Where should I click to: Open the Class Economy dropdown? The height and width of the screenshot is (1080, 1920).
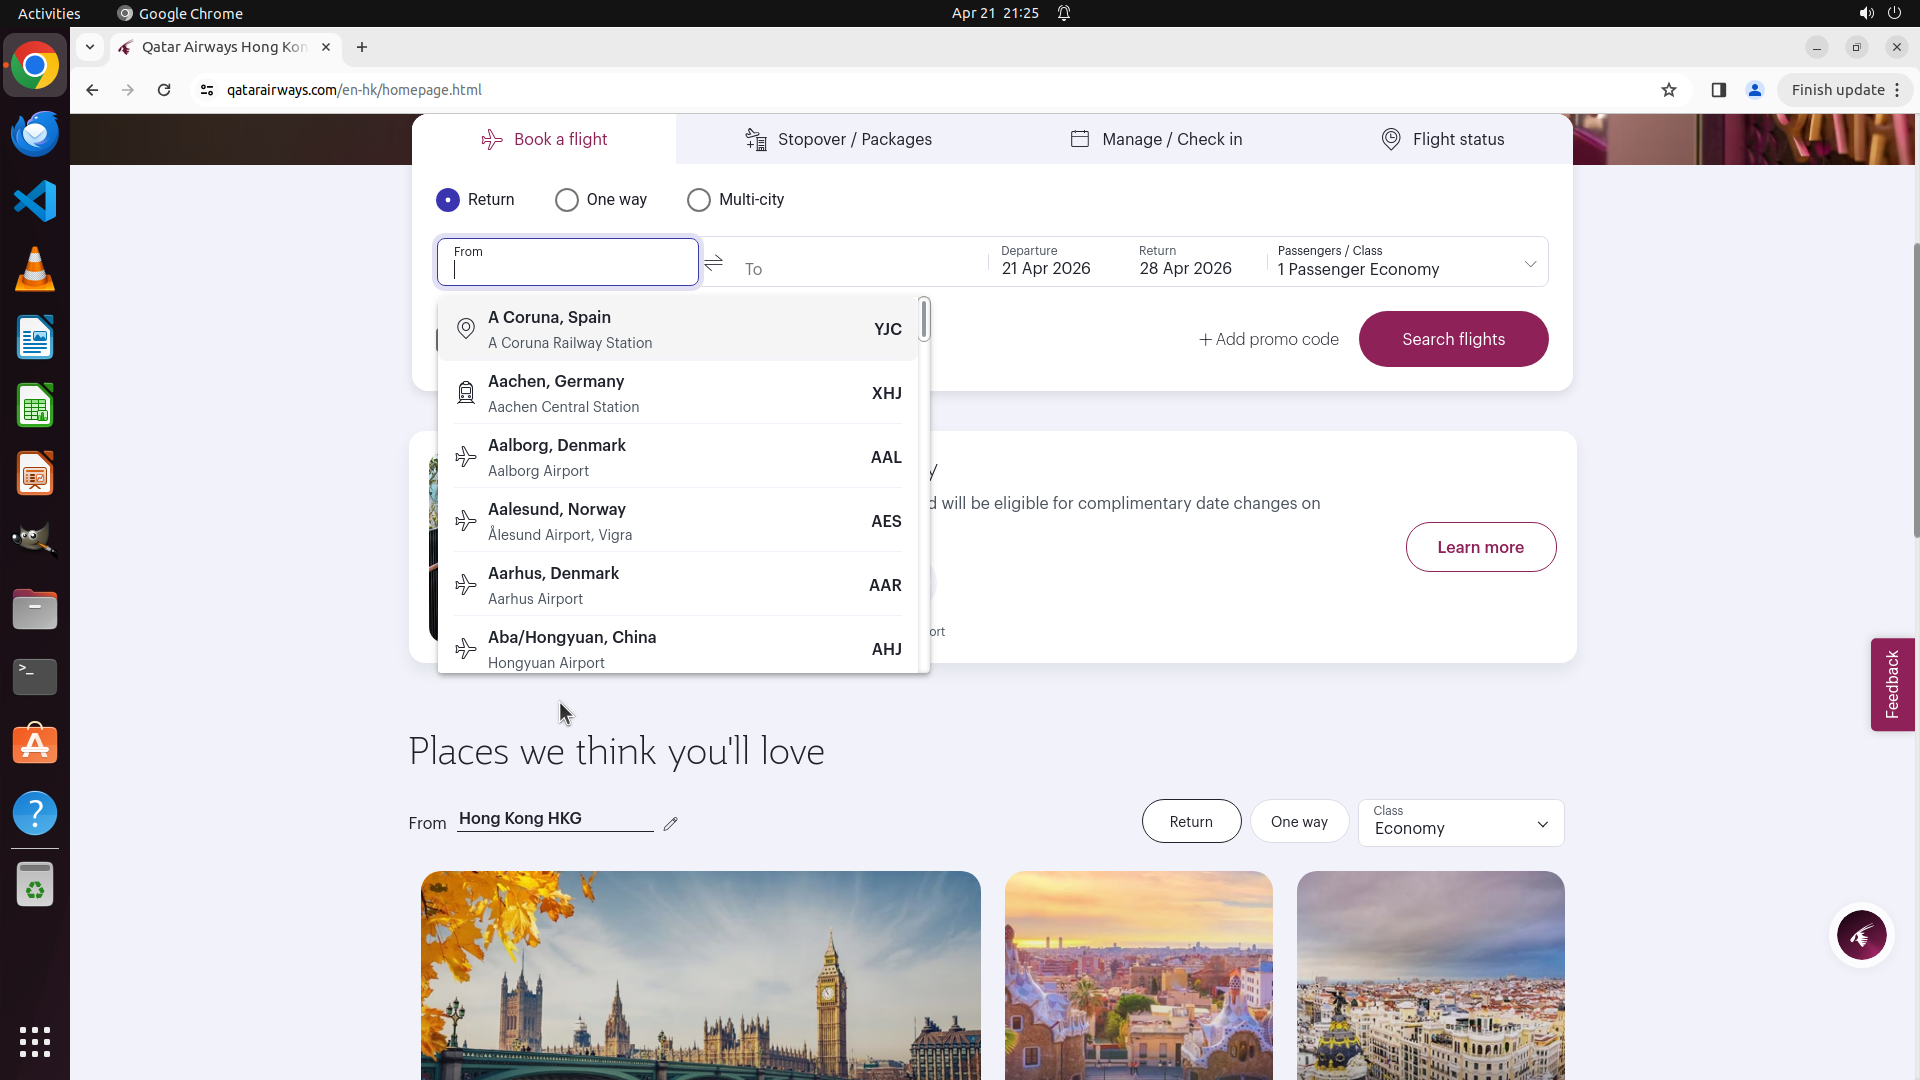[x=1460, y=822]
